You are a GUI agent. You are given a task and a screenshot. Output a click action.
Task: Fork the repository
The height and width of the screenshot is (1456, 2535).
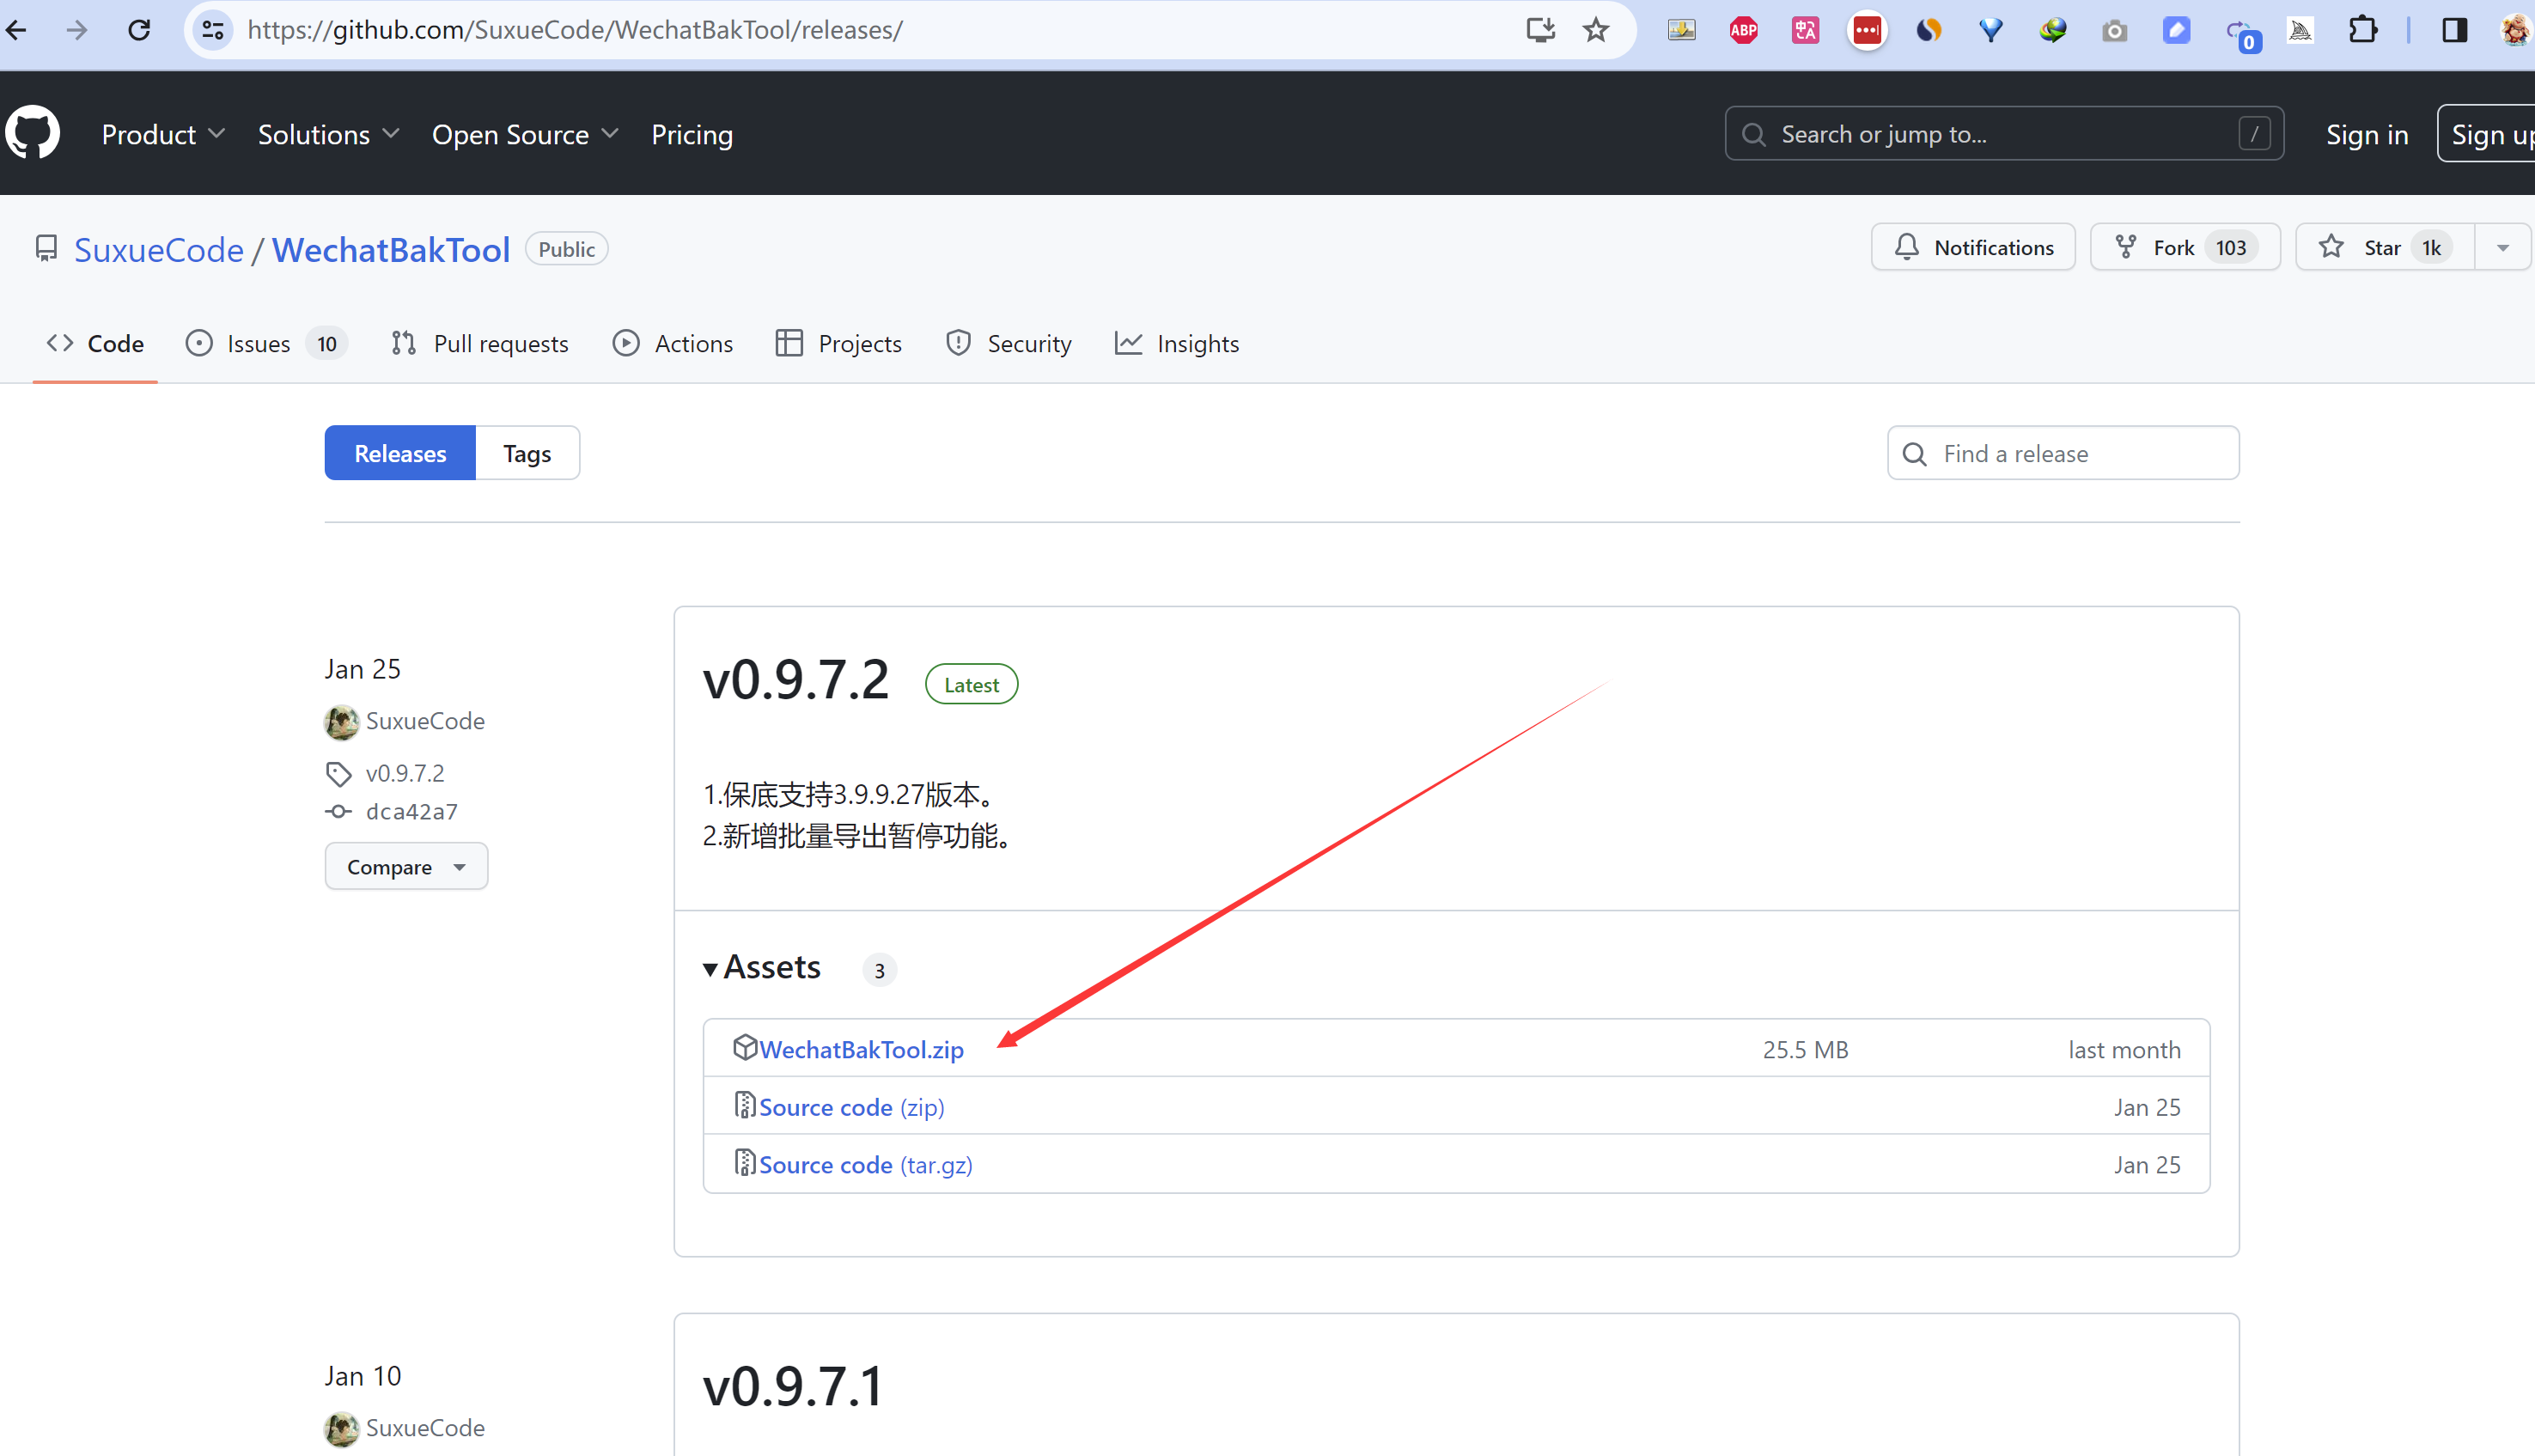pos(2185,247)
